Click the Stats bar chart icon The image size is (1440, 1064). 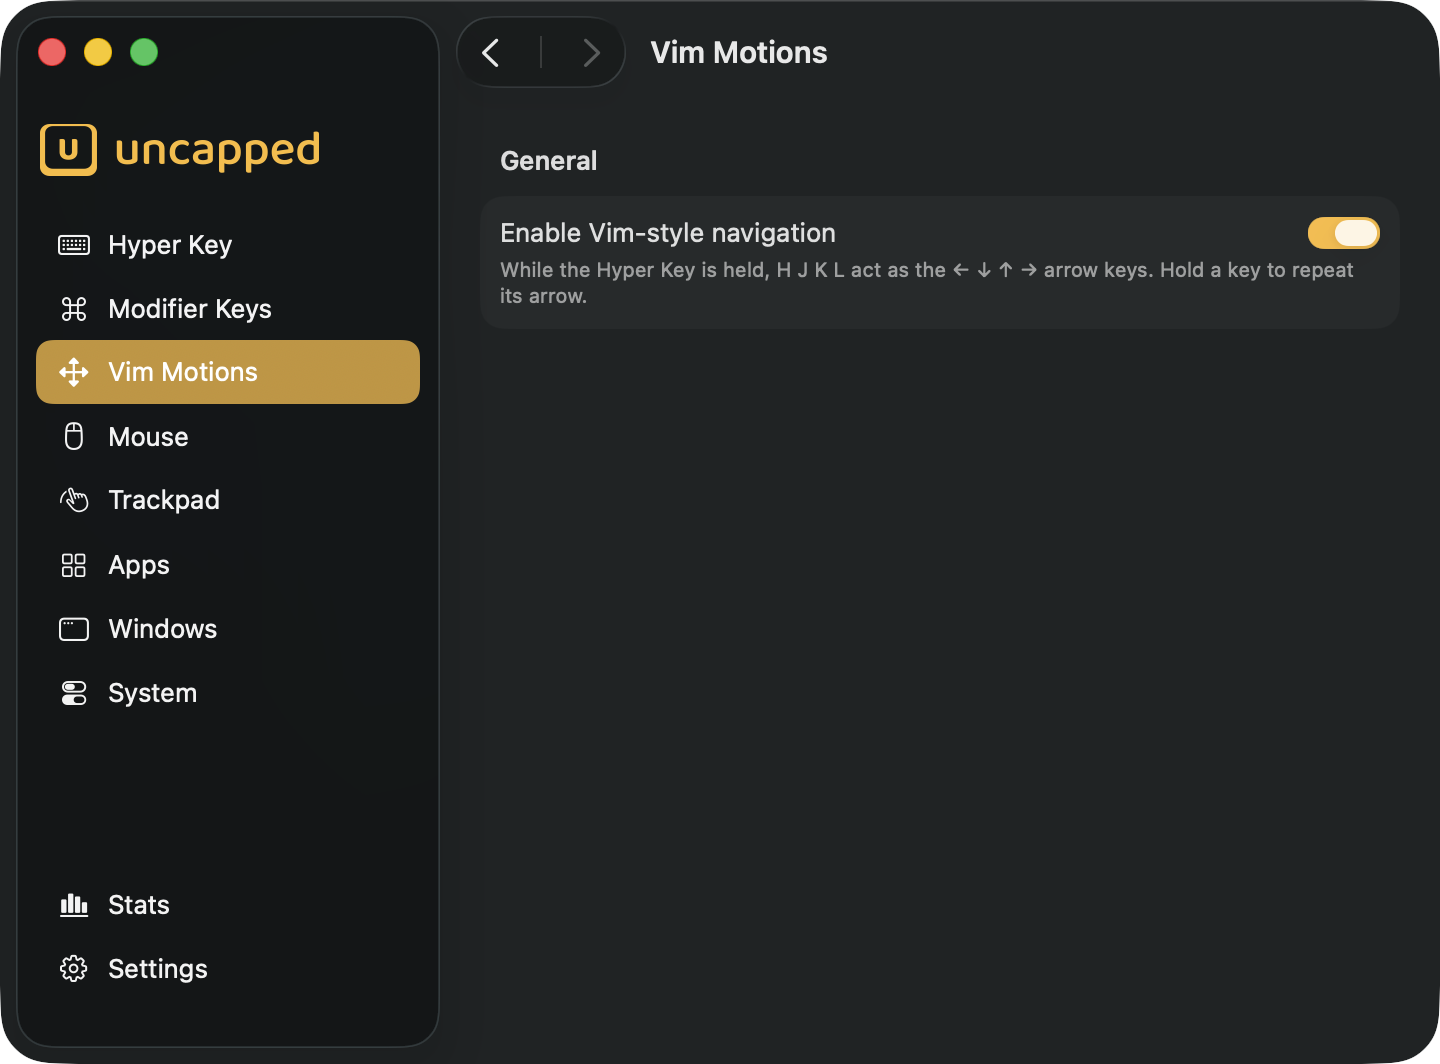click(x=74, y=905)
